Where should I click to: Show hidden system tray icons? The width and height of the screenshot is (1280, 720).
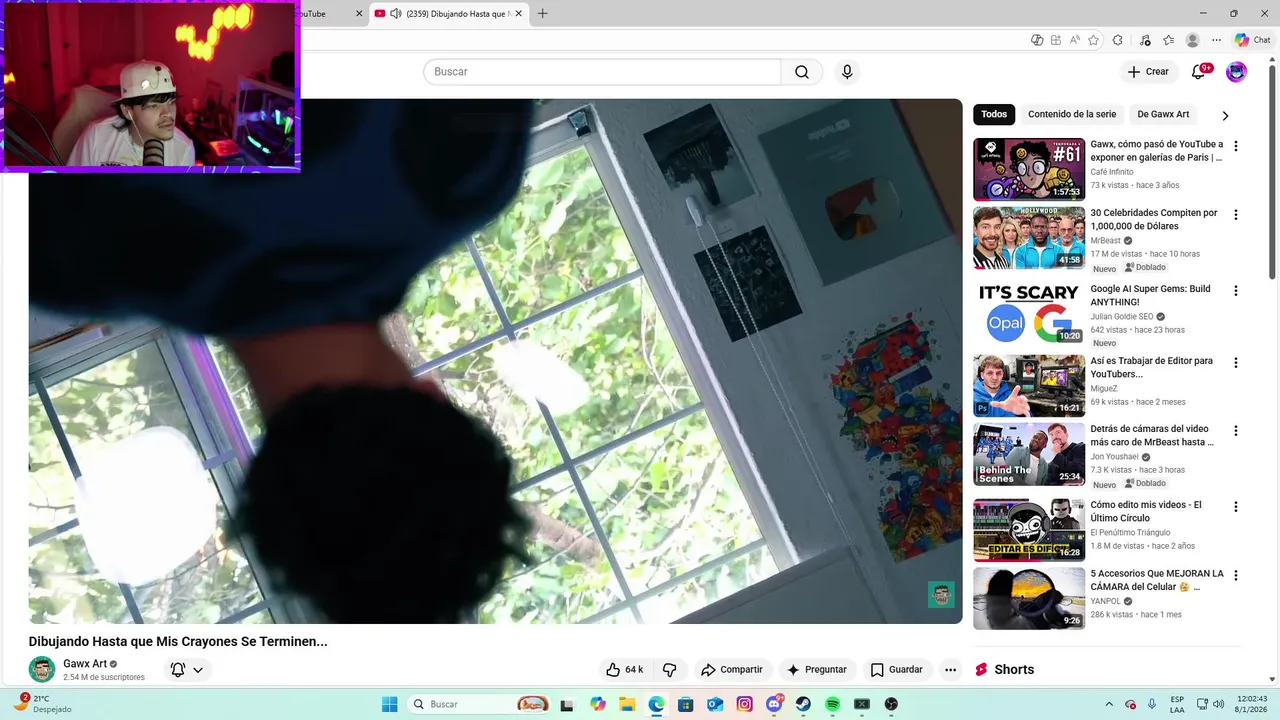click(x=1108, y=704)
